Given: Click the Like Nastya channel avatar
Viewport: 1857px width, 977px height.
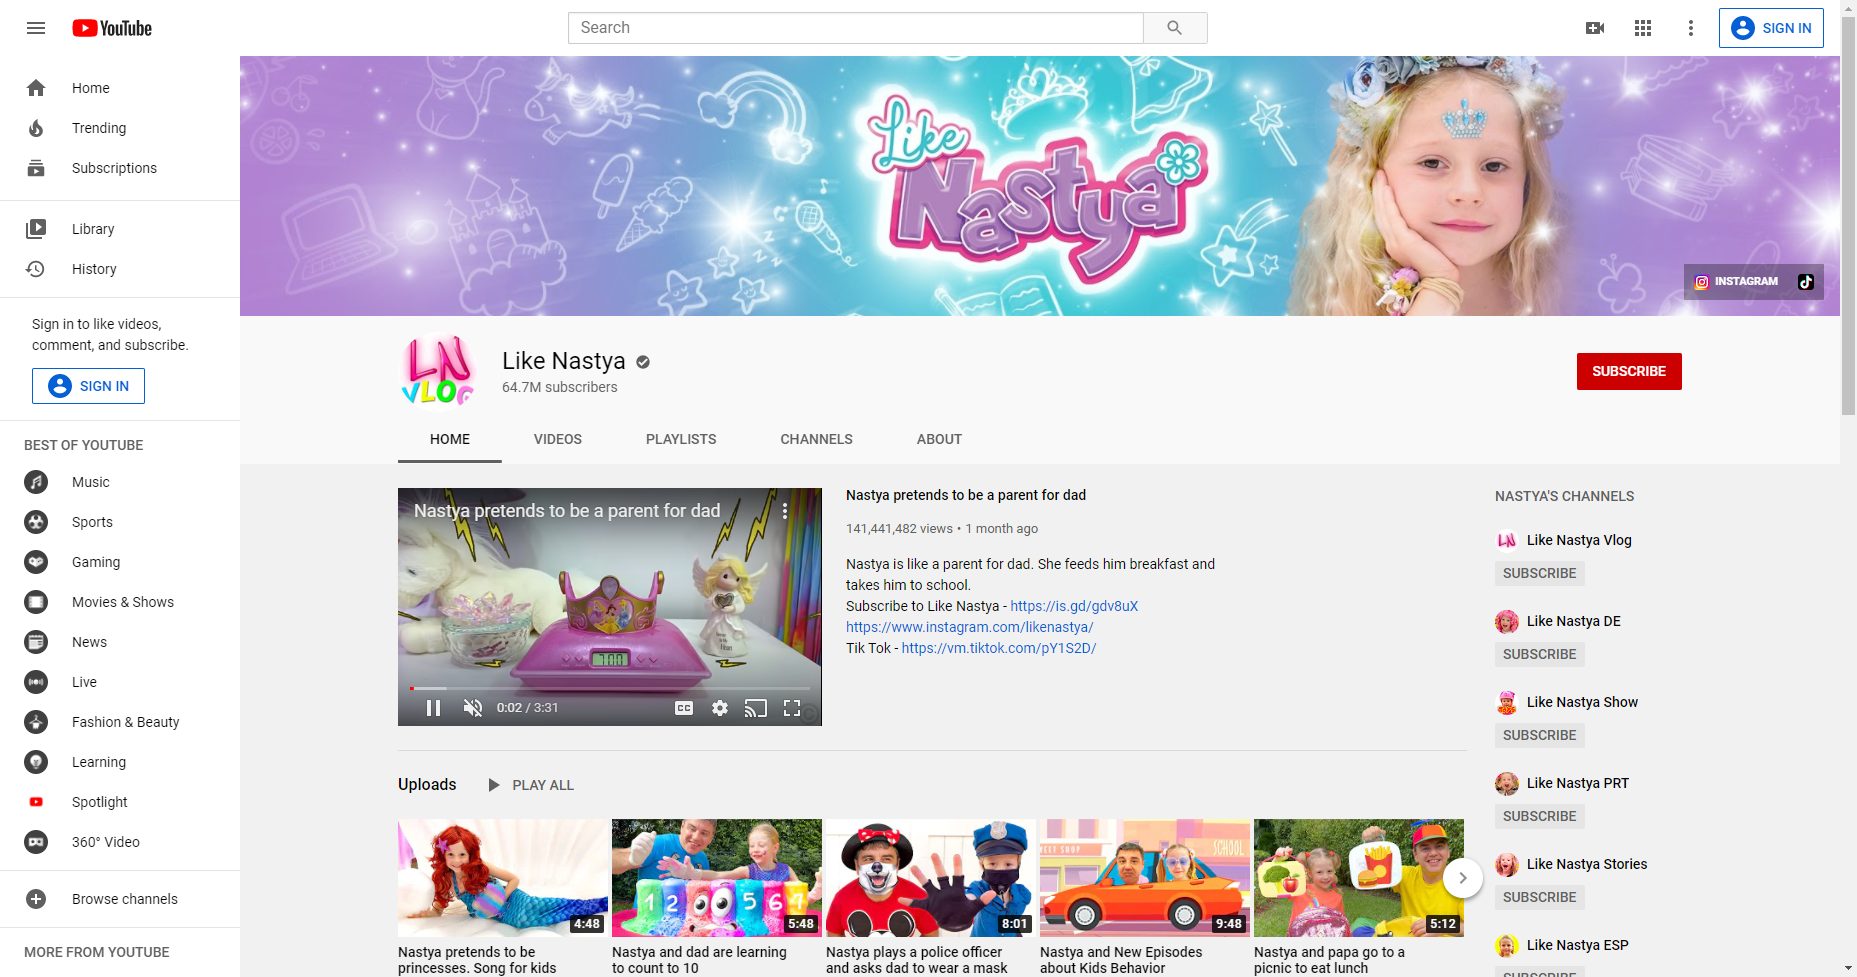Looking at the screenshot, I should pyautogui.click(x=438, y=370).
